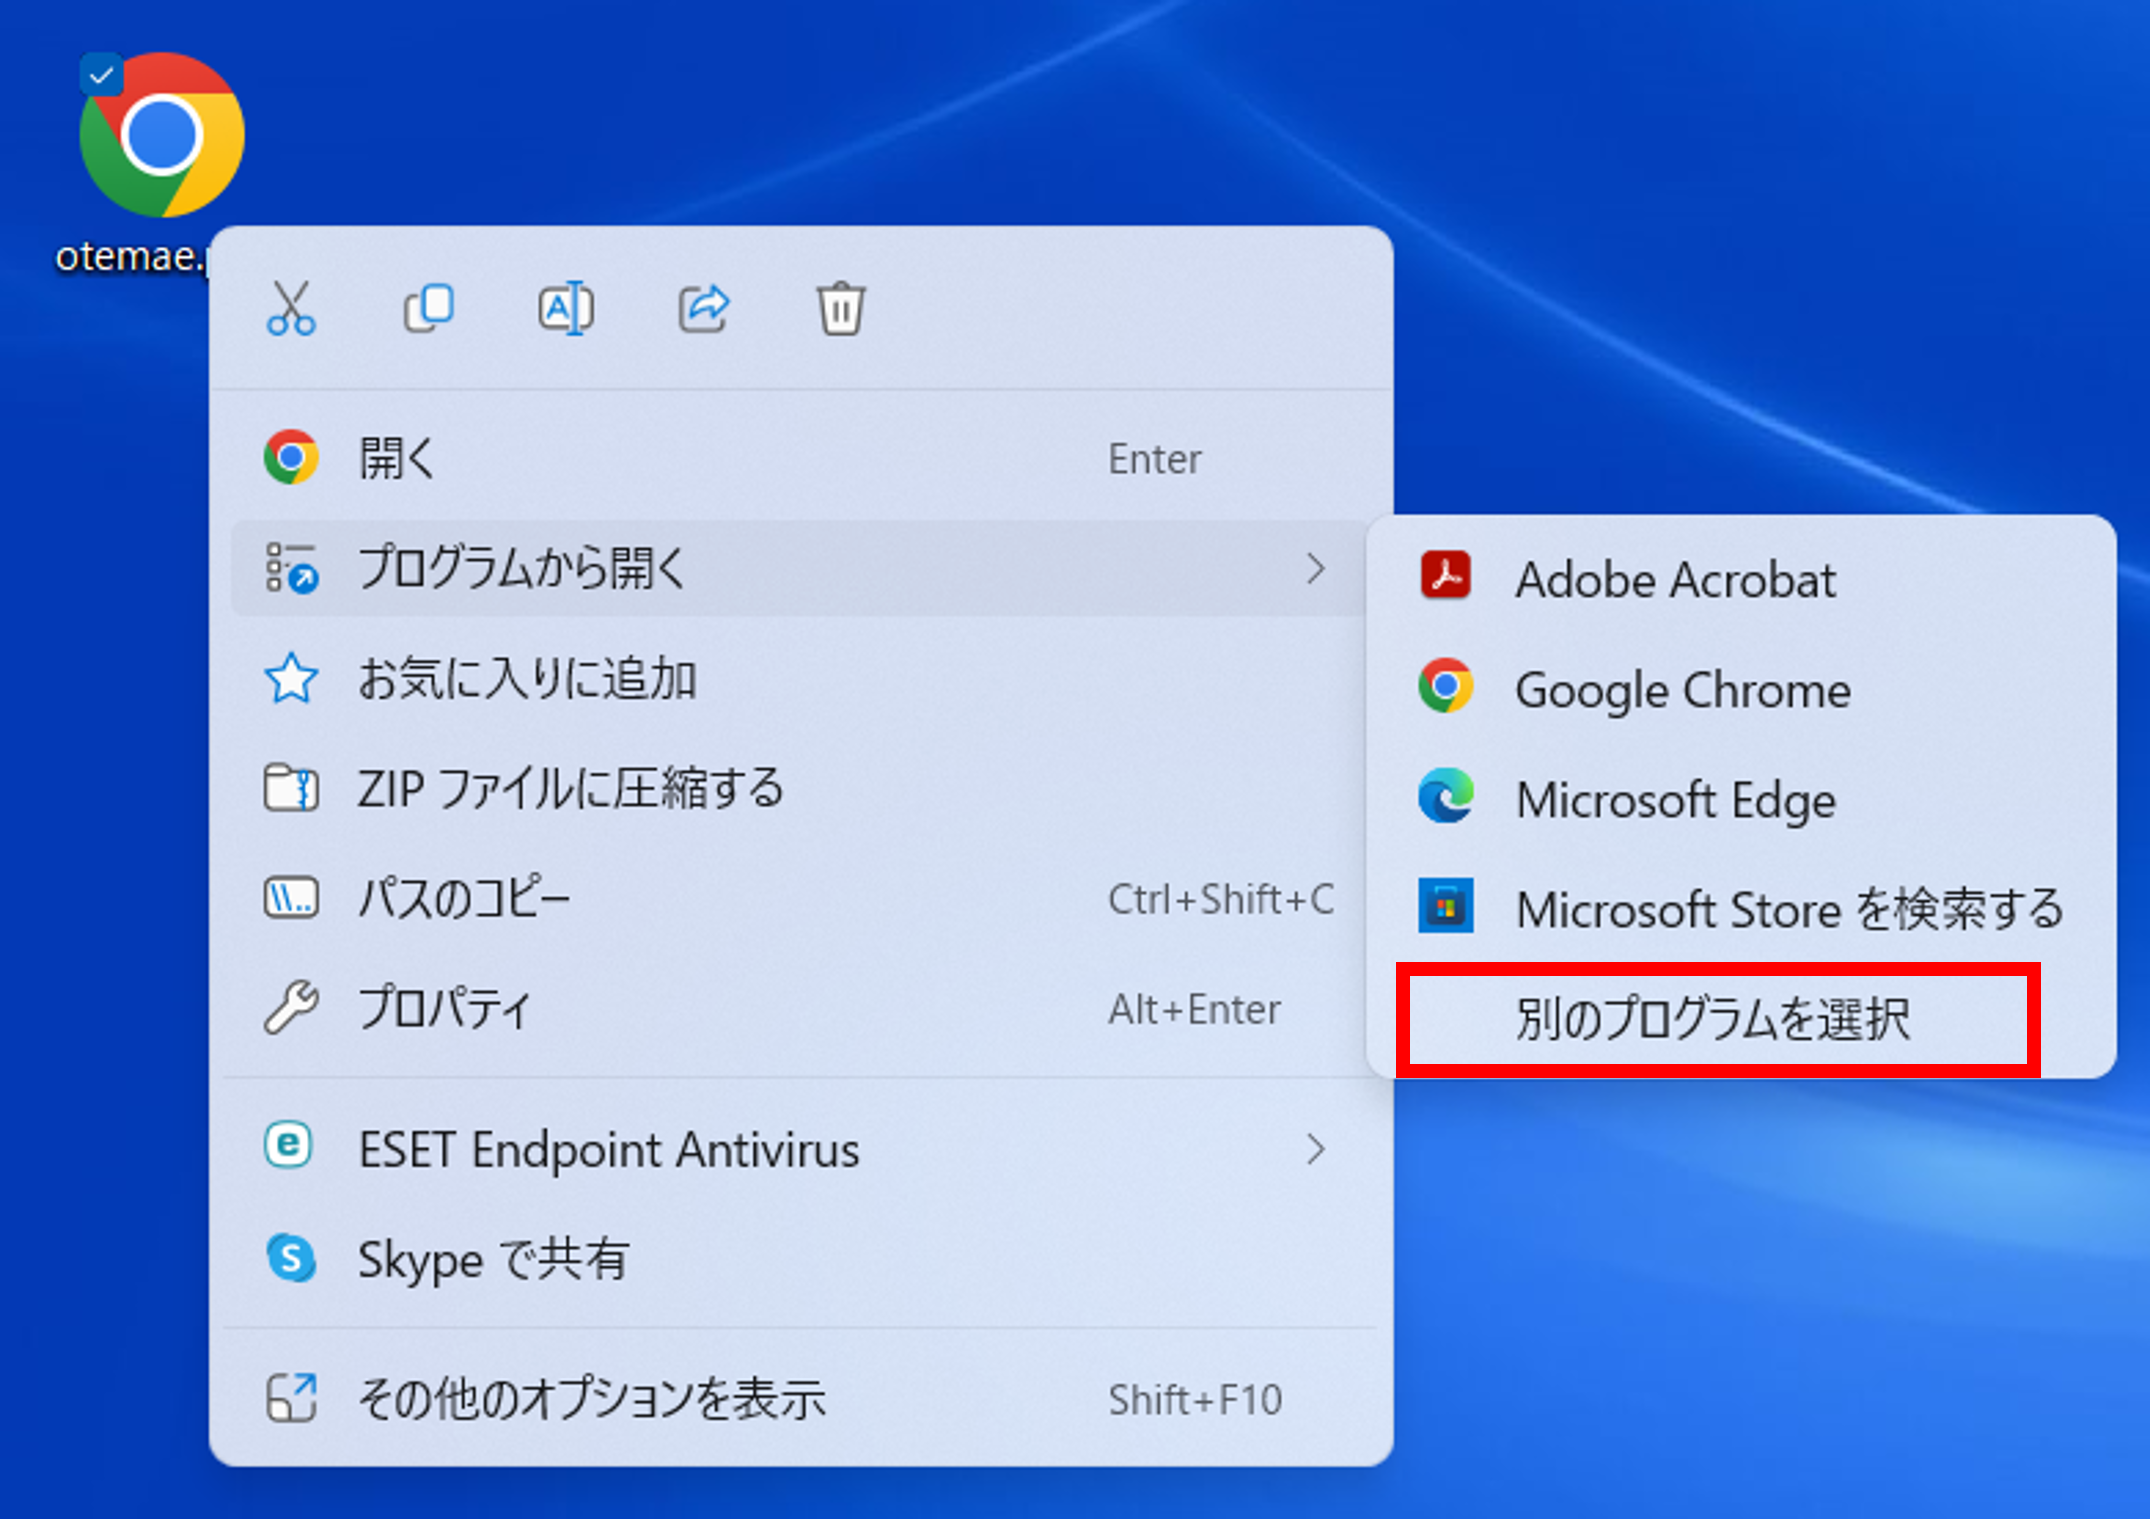Click the Adobe Acrobat red icon
This screenshot has width=2150, height=1519.
coord(1445,576)
